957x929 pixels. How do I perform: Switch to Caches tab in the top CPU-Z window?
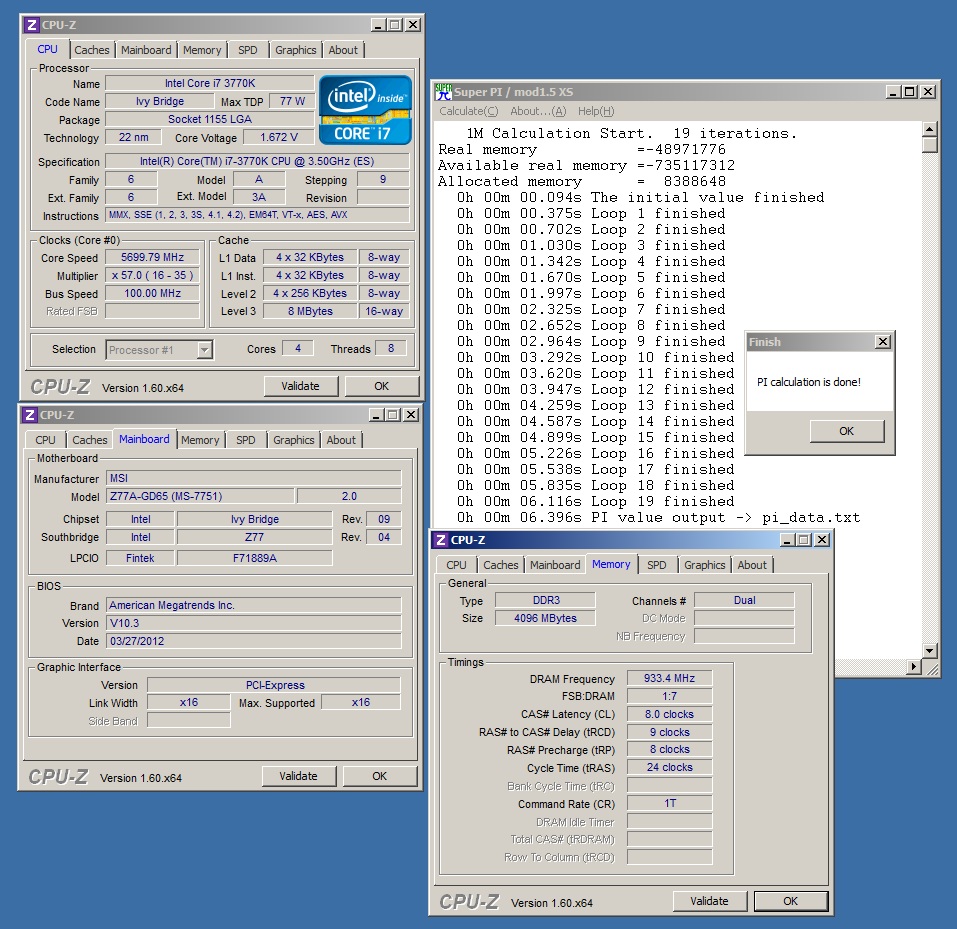tap(92, 50)
